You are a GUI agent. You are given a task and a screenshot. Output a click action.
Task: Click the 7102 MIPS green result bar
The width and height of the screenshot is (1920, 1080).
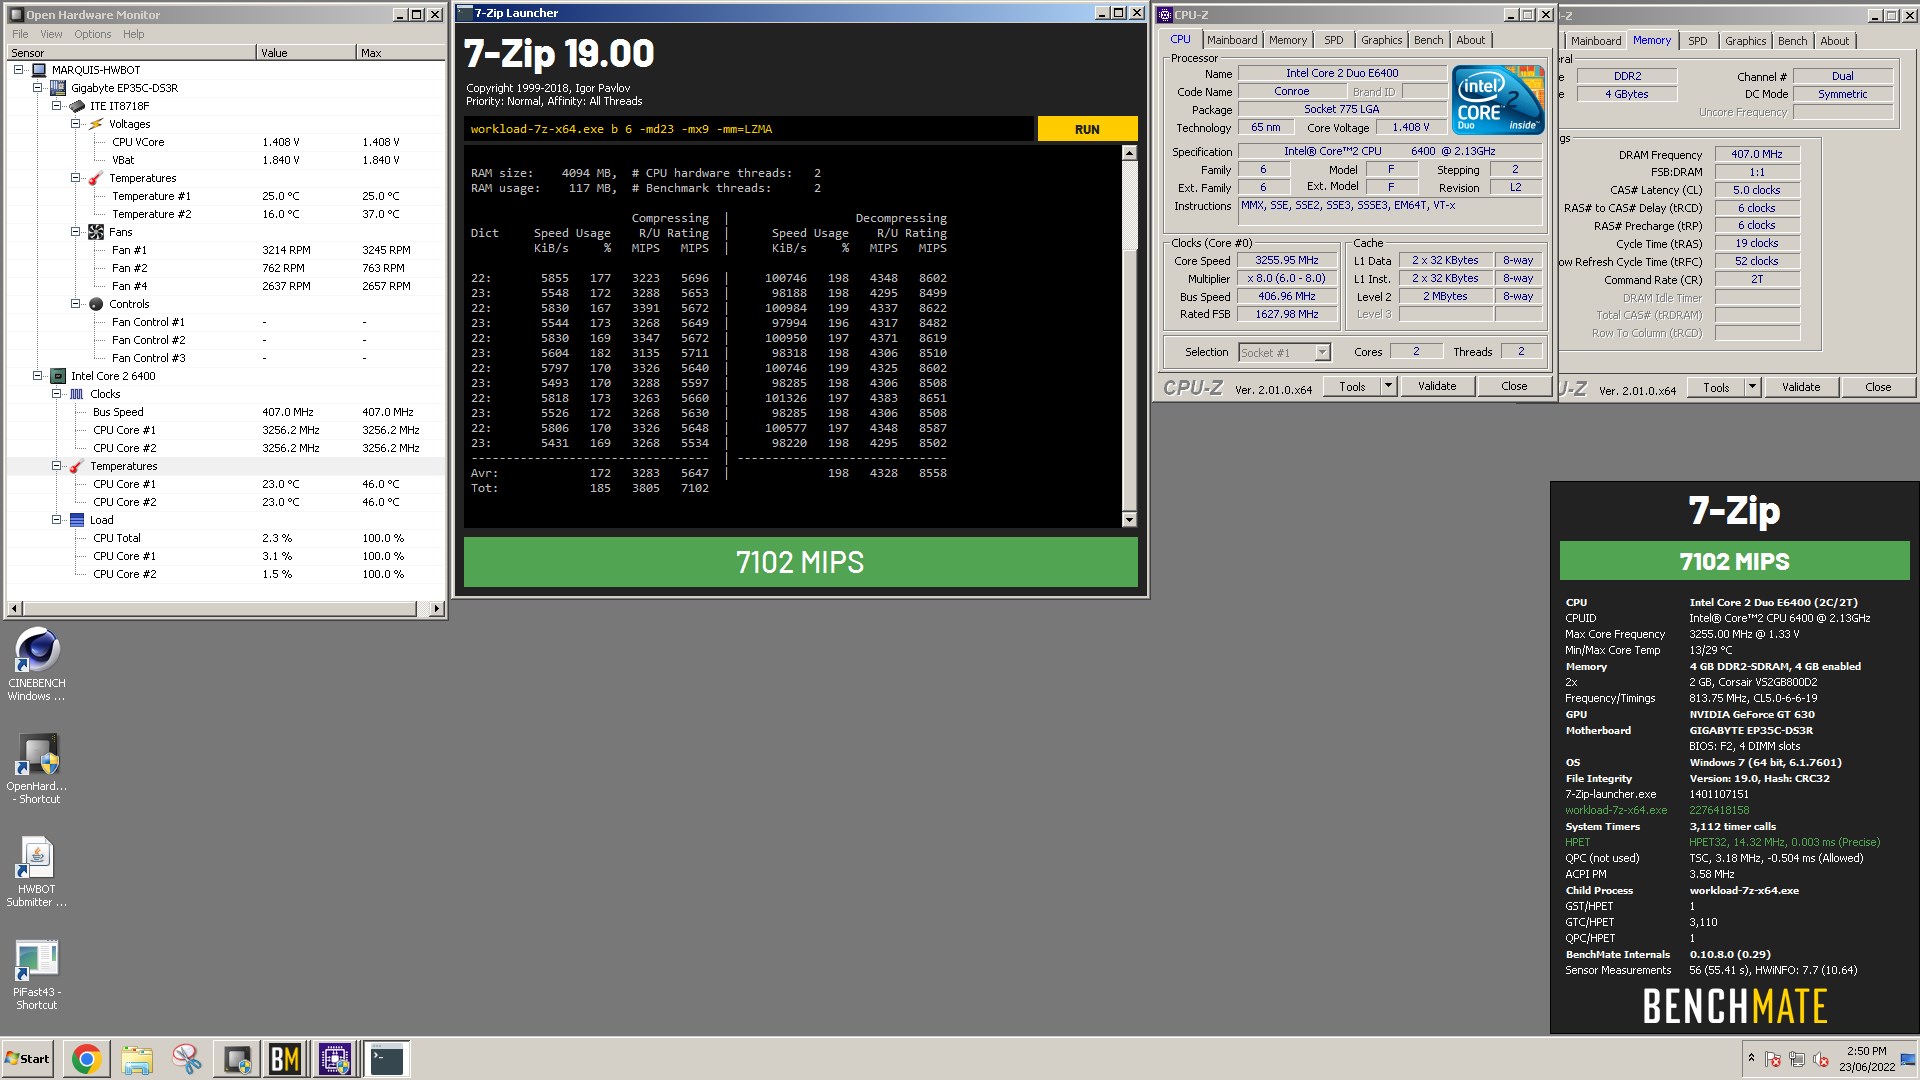coord(800,562)
